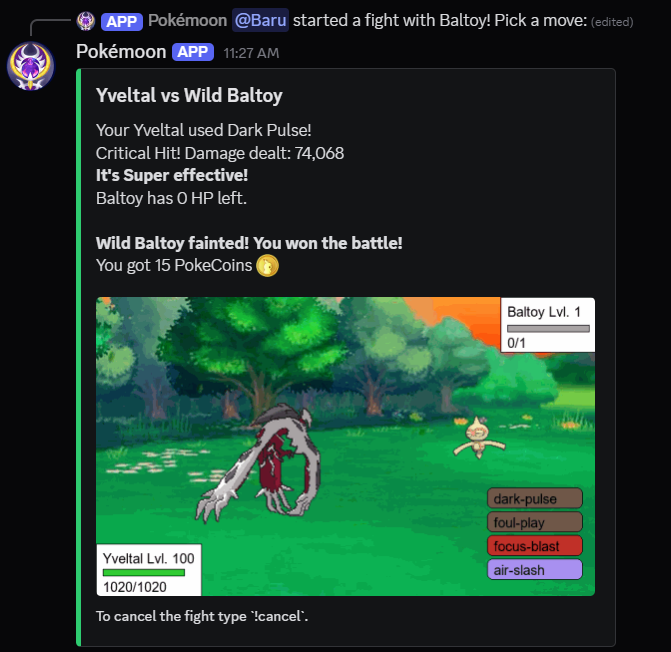Select the red focus-blast move button

point(535,545)
